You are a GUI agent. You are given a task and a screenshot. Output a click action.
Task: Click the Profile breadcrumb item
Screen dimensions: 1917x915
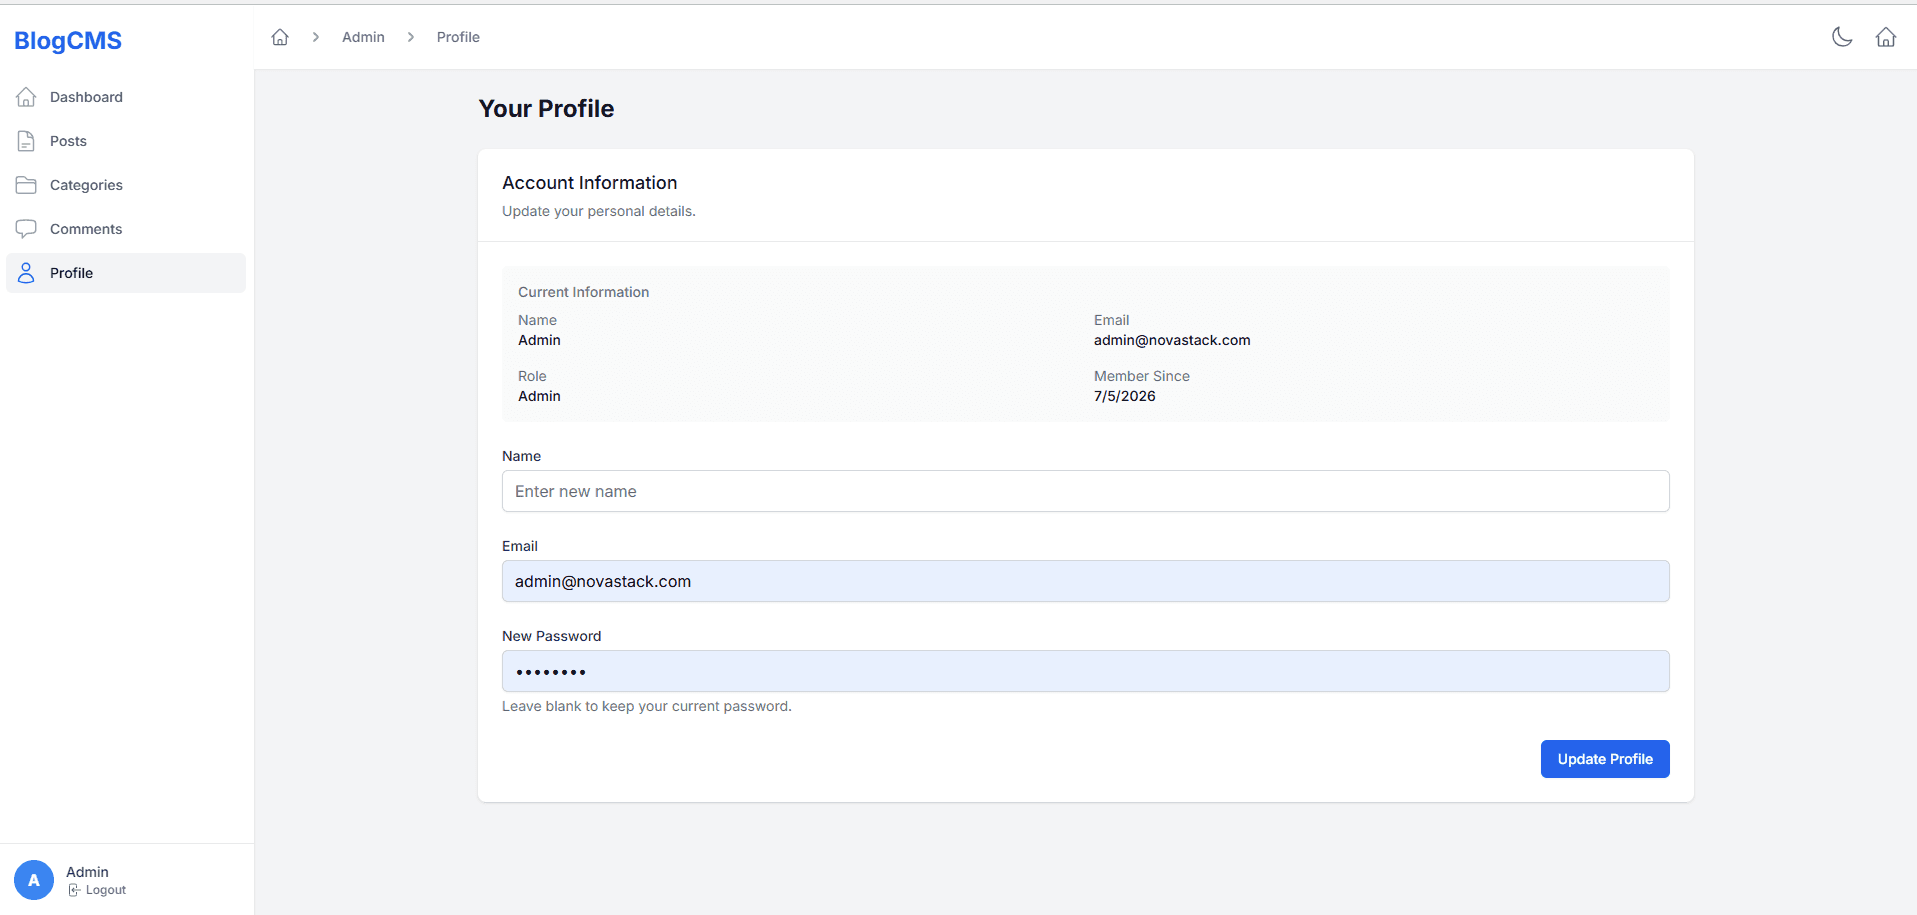458,37
